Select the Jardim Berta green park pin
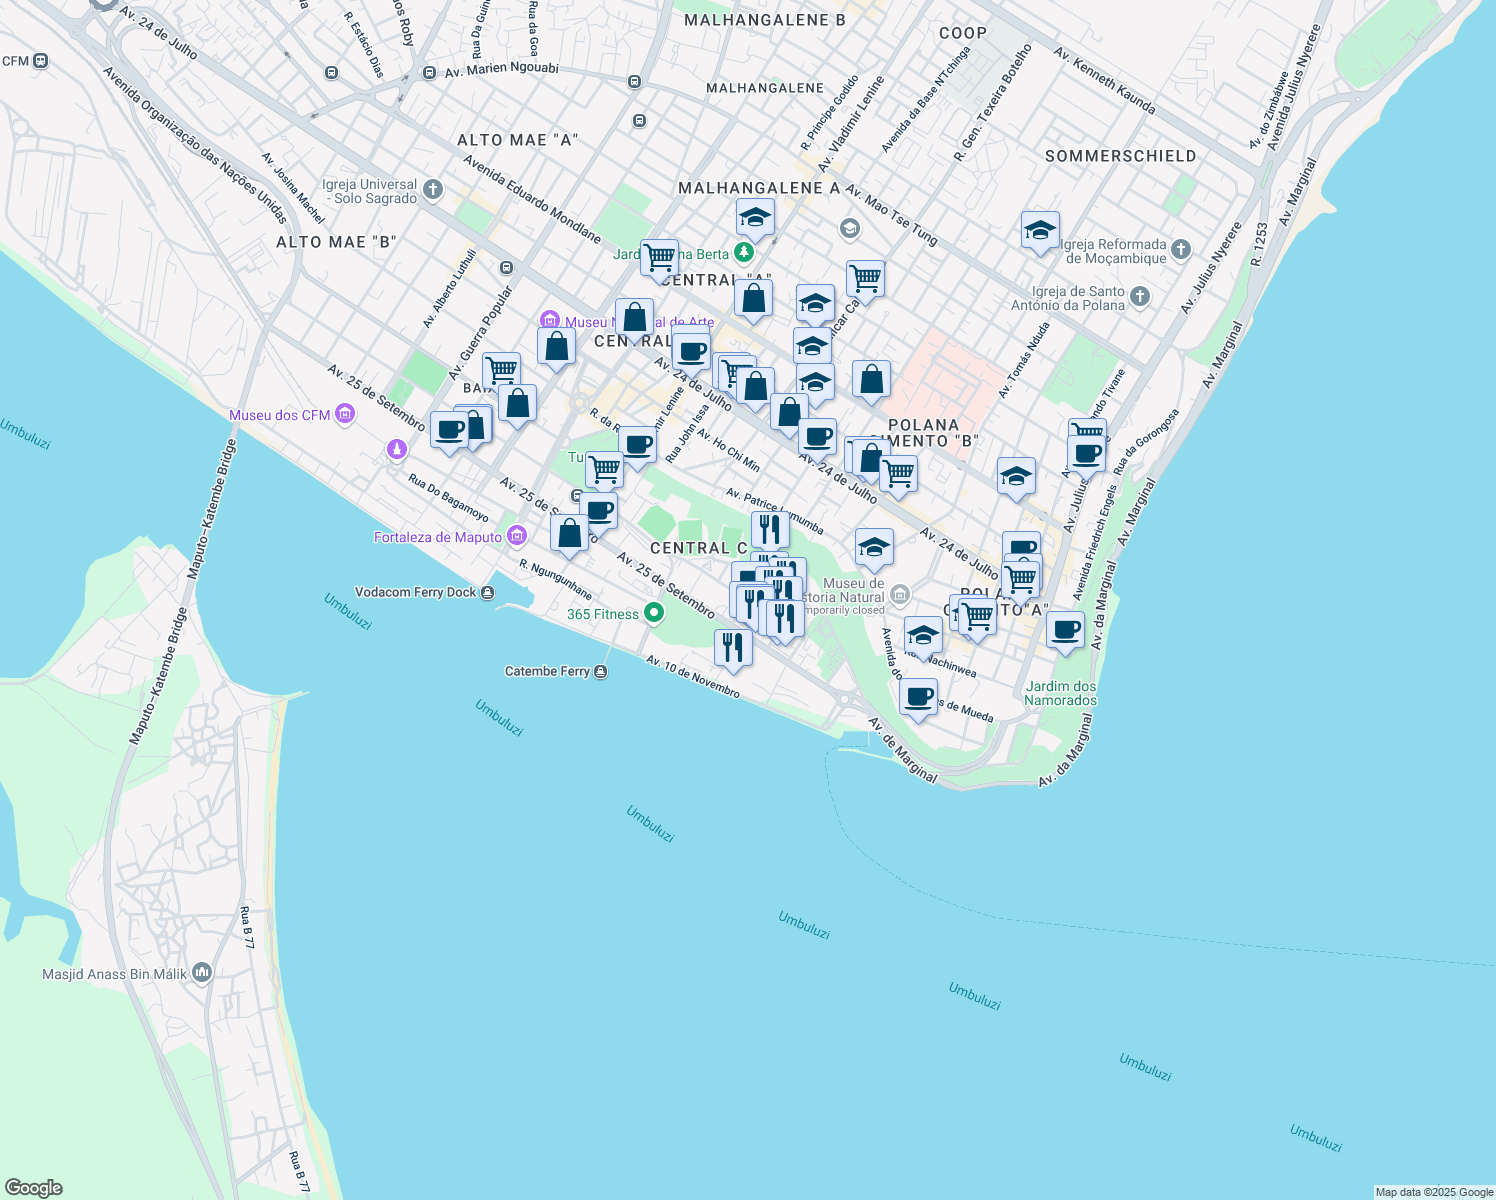Viewport: 1496px width, 1200px height. click(x=743, y=252)
